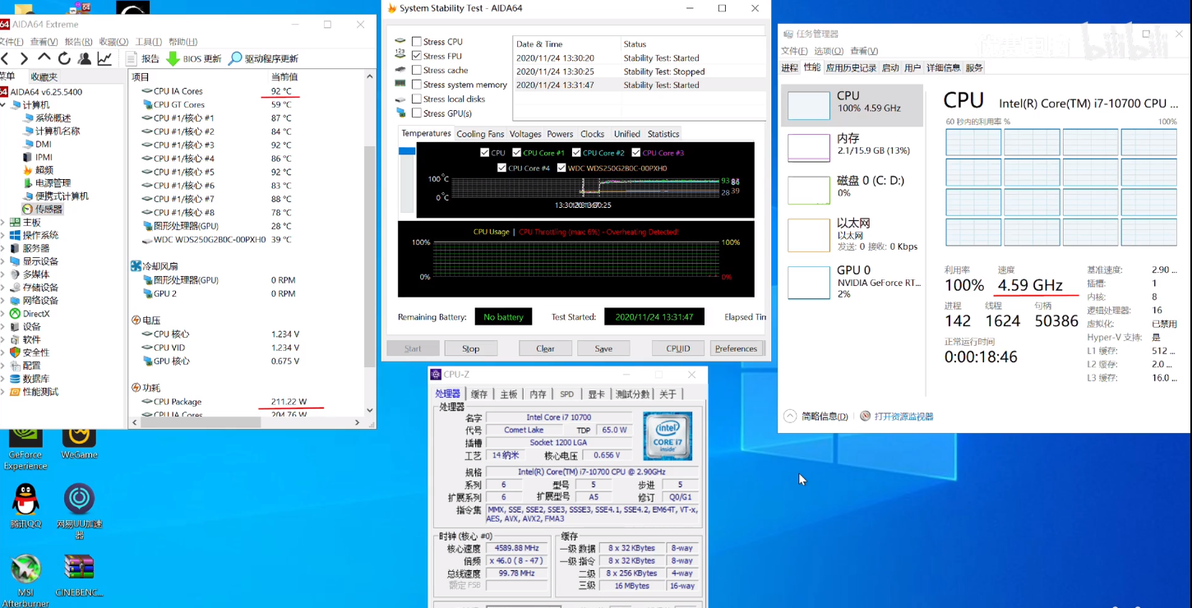The width and height of the screenshot is (1192, 608).
Task: Switch to AIDA64 收藏夹 tab
Action: point(43,77)
